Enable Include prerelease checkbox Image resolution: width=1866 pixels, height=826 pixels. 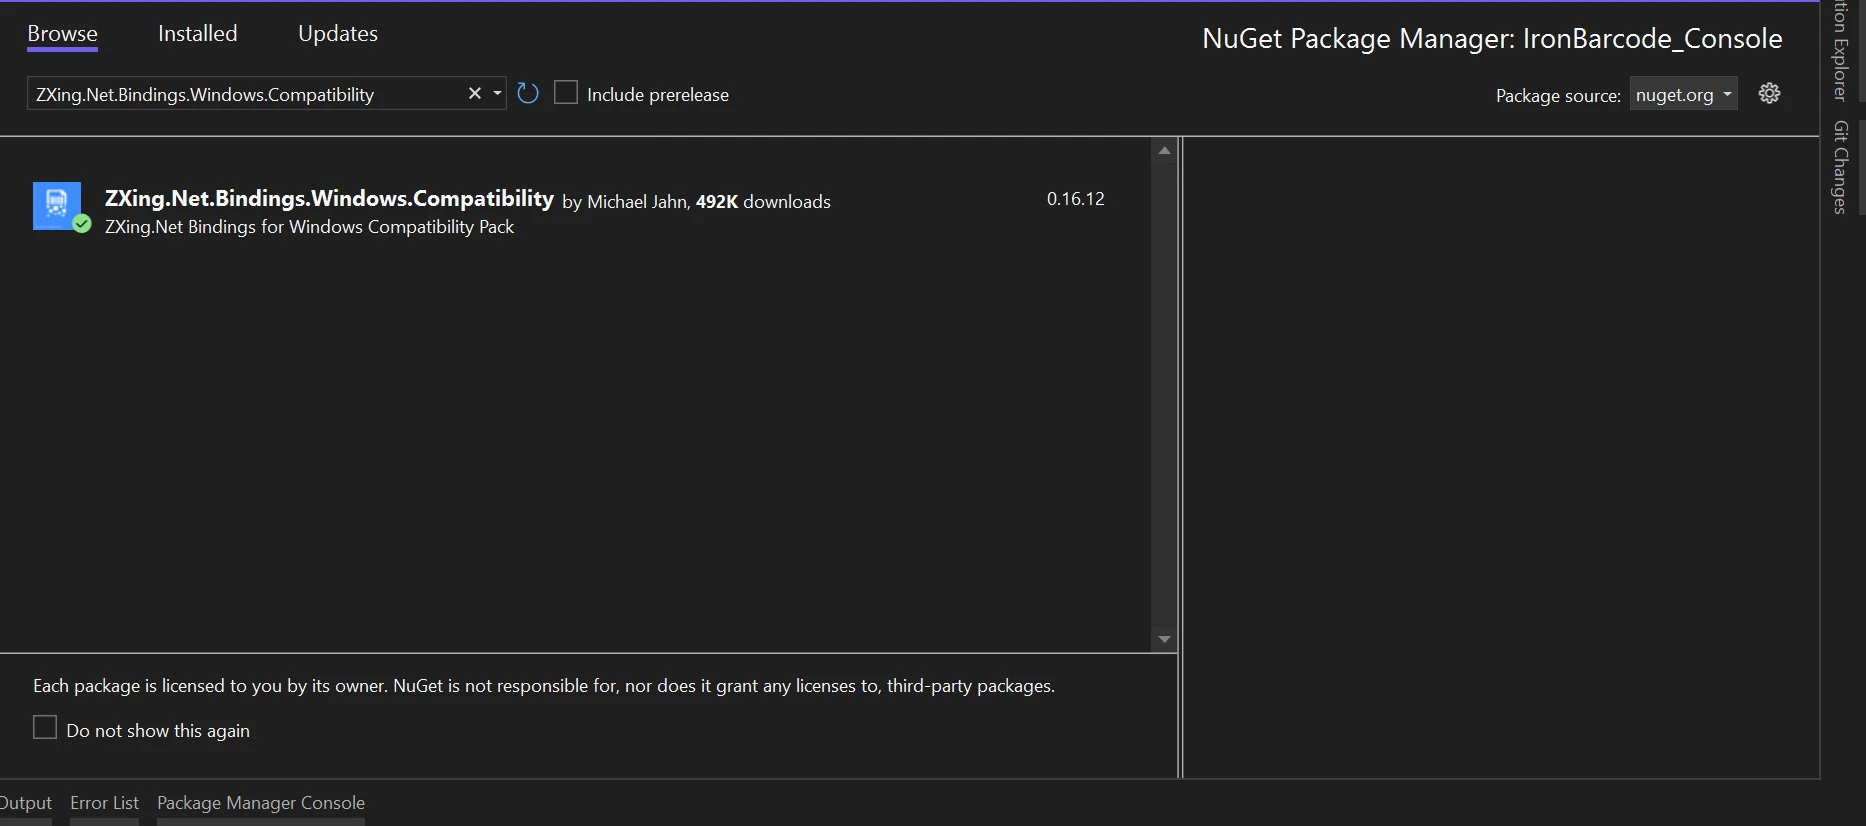566,93
